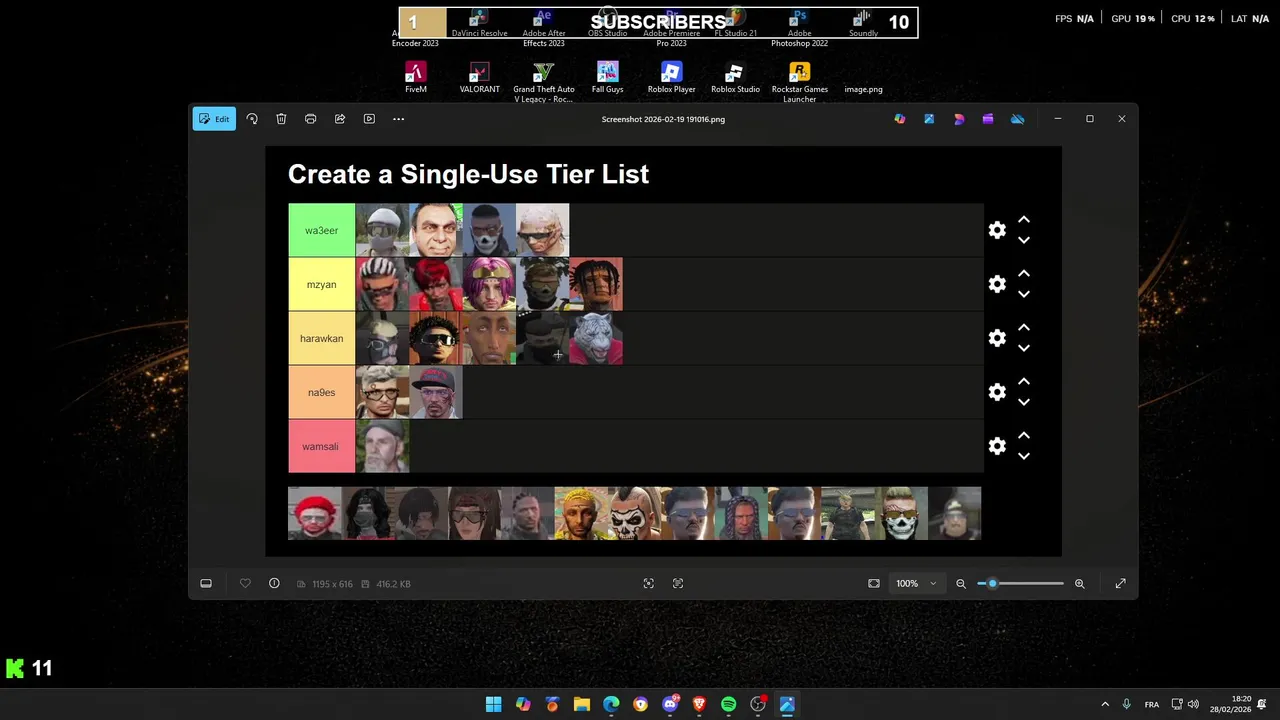Screen dimensions: 1280x720
Task: Delete the screenshot with the trash icon
Action: point(281,119)
